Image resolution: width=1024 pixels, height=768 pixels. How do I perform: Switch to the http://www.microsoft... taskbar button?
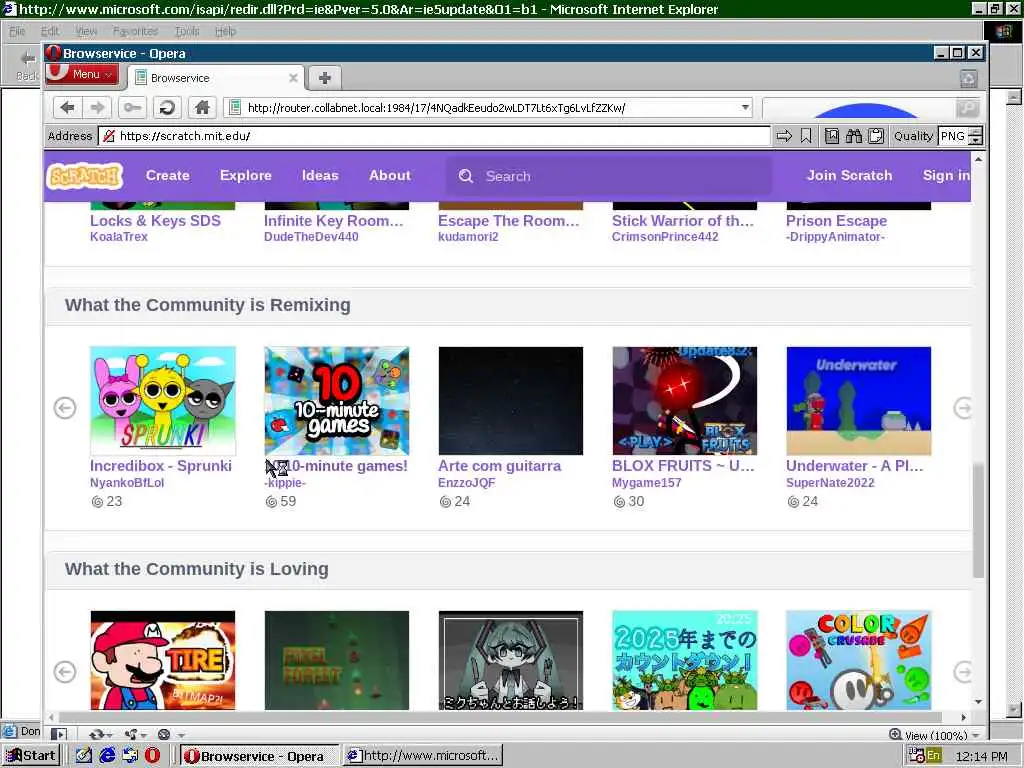tap(423, 756)
